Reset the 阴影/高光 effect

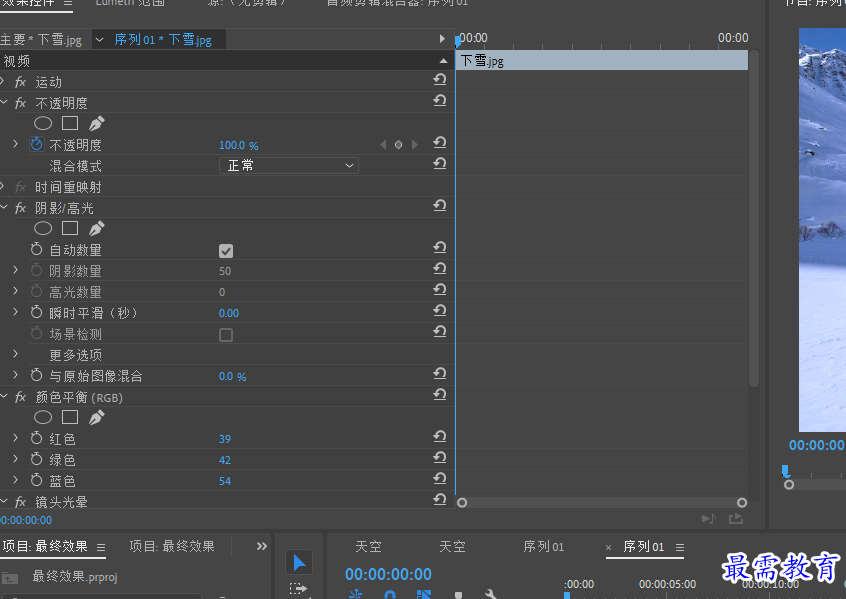(x=440, y=206)
